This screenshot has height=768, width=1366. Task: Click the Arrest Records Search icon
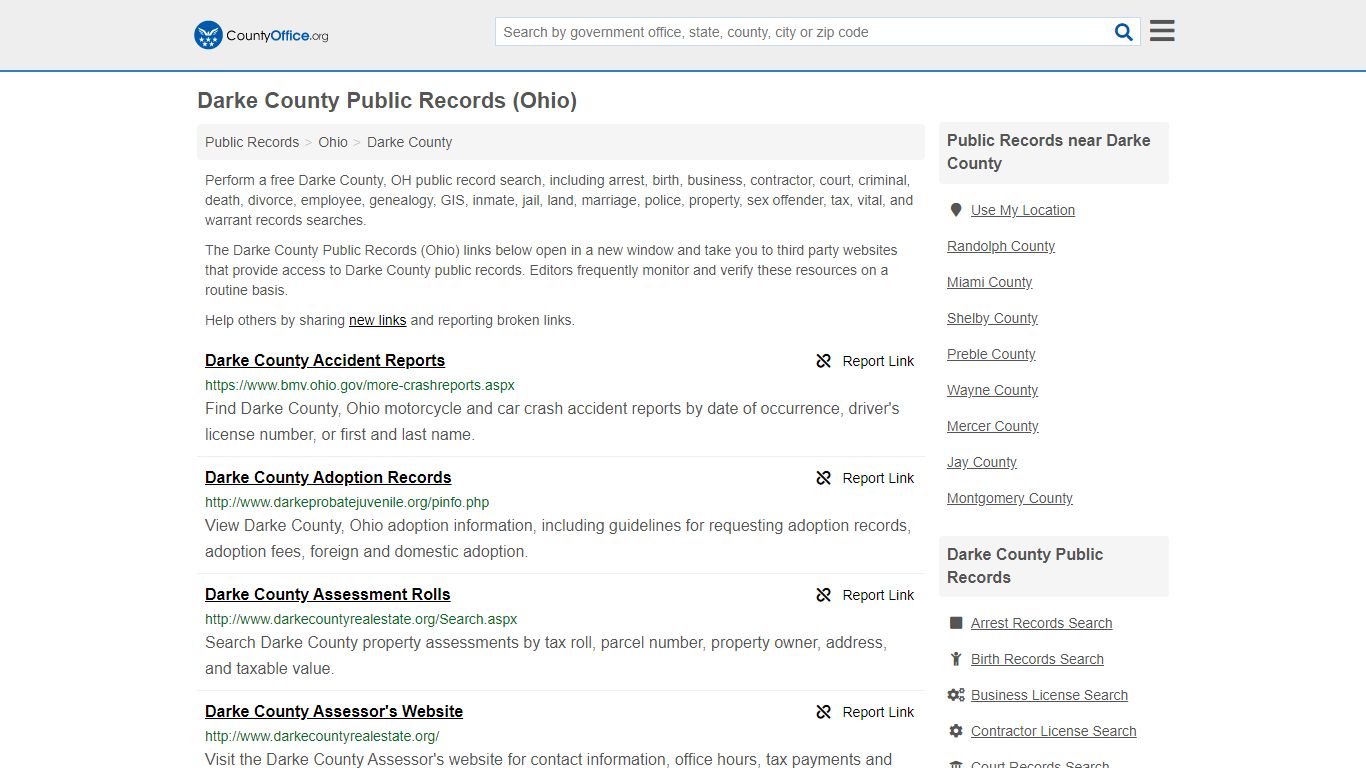point(956,623)
